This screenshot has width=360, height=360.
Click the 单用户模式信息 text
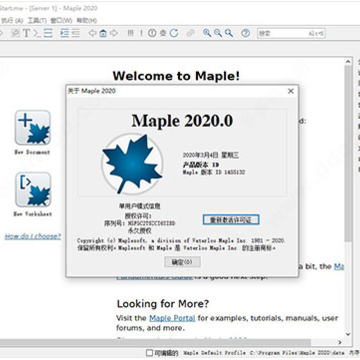pyautogui.click(x=140, y=206)
